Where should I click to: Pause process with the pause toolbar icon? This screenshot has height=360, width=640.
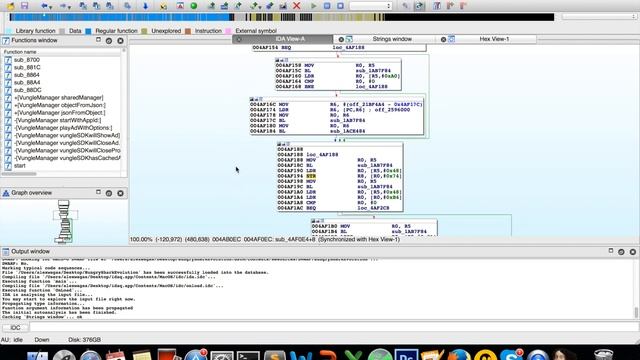327,6
